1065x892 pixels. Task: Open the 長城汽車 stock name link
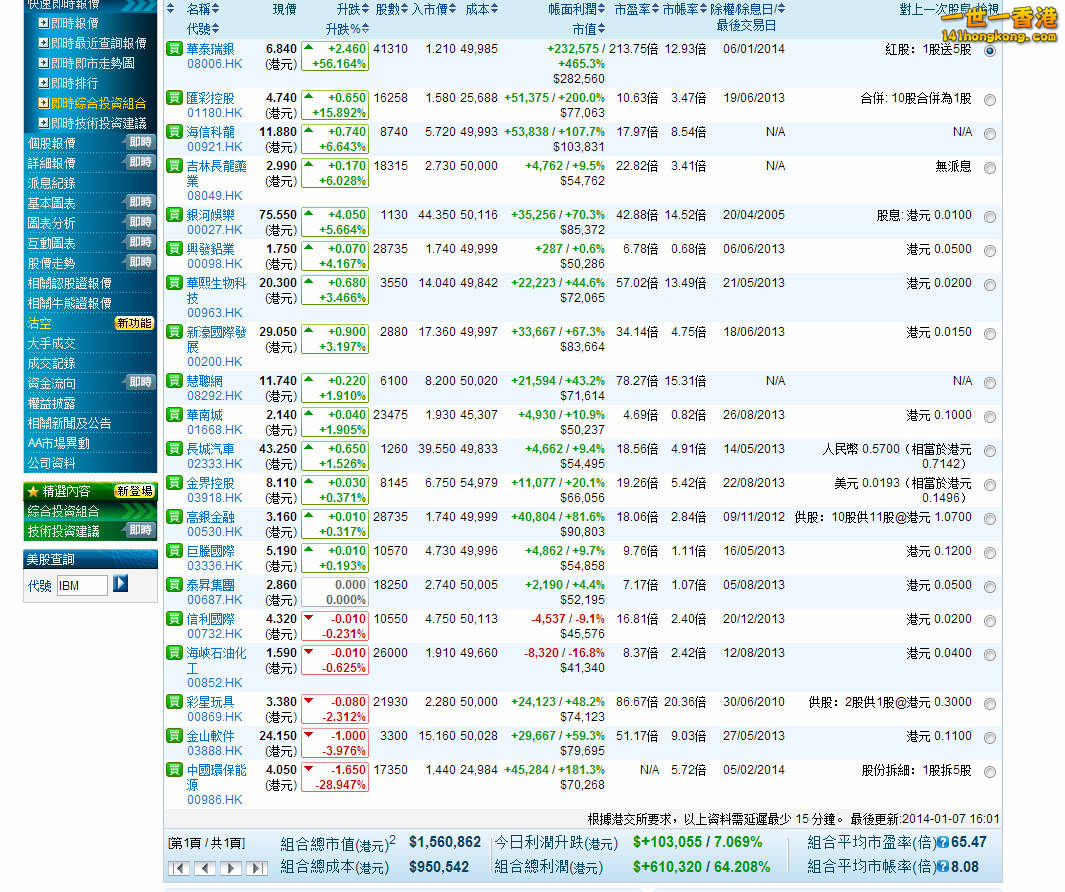tap(211, 448)
